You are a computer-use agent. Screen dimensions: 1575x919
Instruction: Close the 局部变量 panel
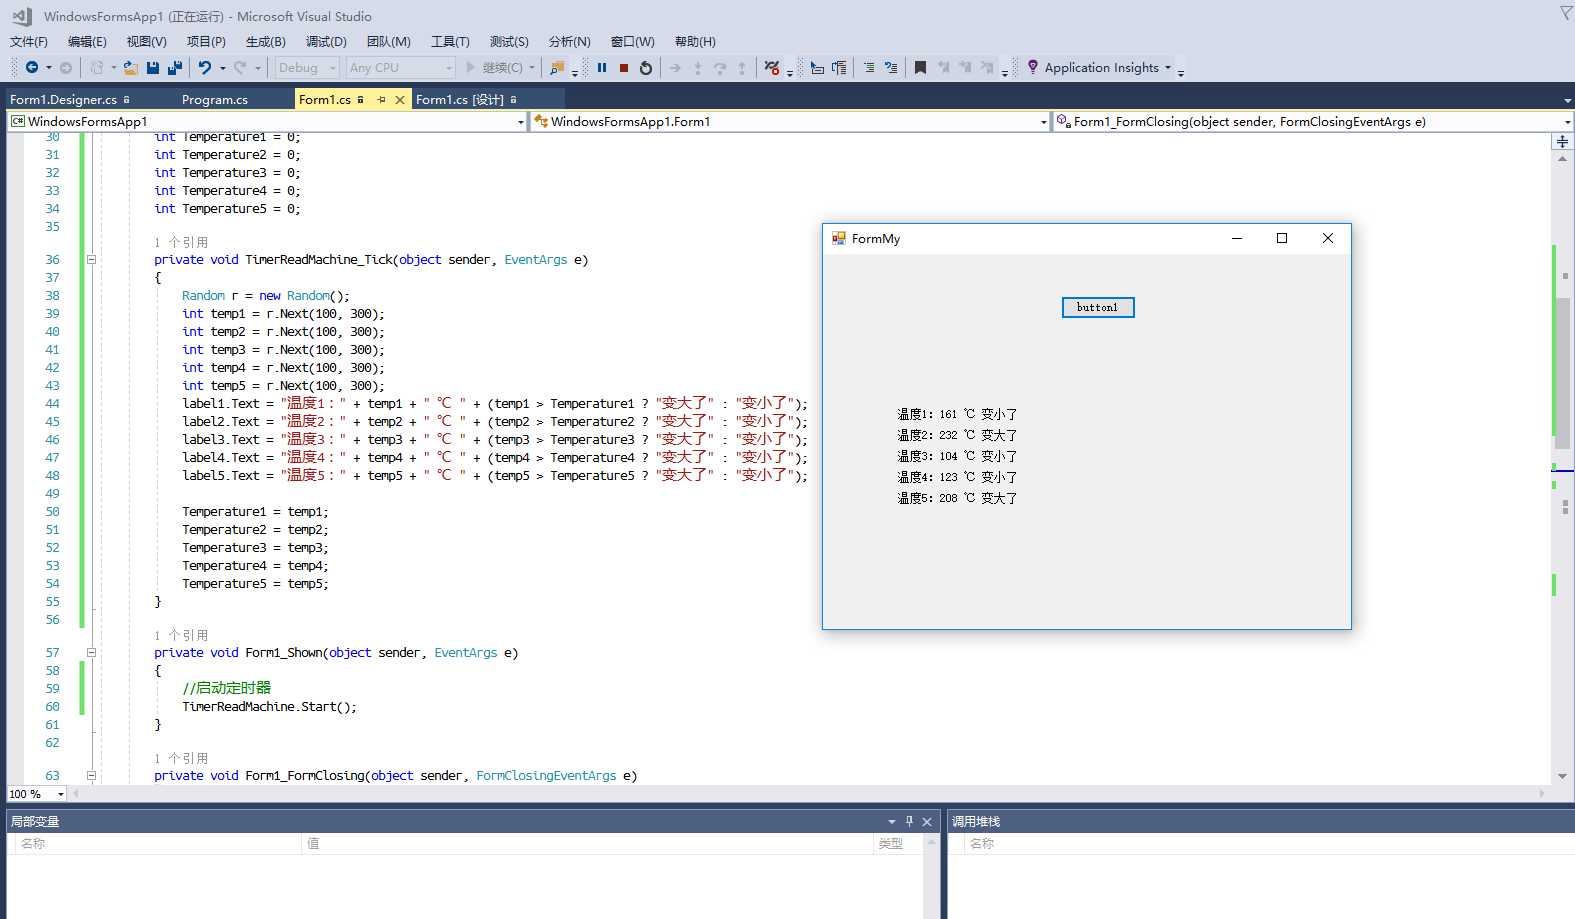(927, 821)
